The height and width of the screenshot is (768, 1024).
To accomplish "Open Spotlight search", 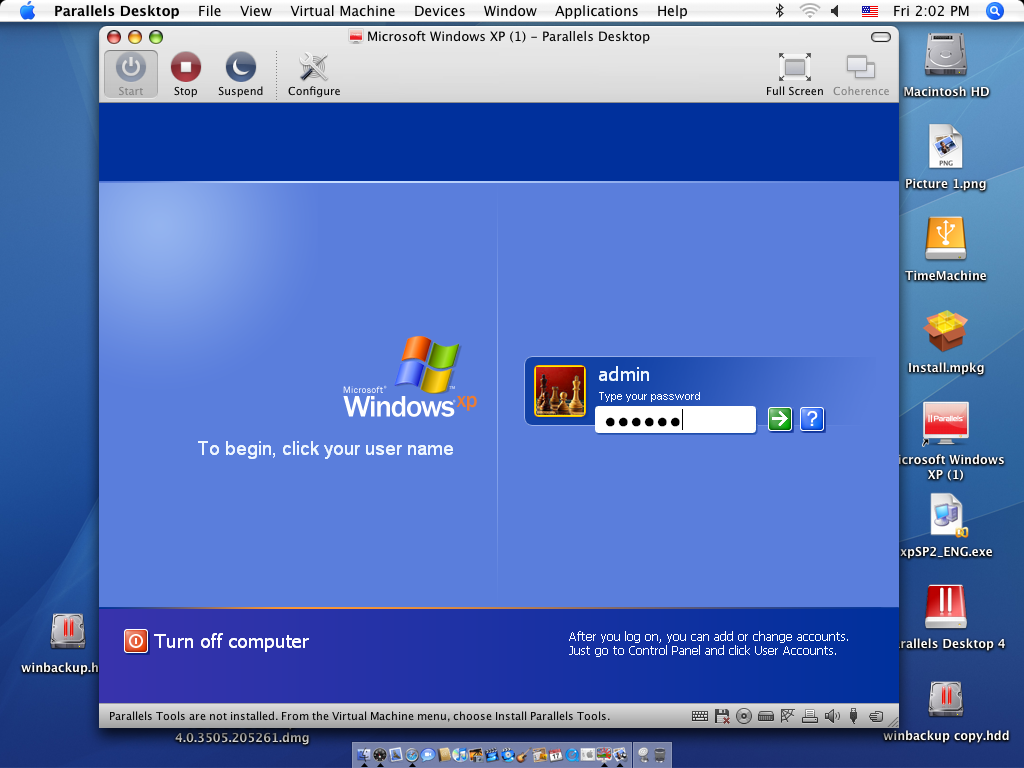I will click(x=995, y=10).
